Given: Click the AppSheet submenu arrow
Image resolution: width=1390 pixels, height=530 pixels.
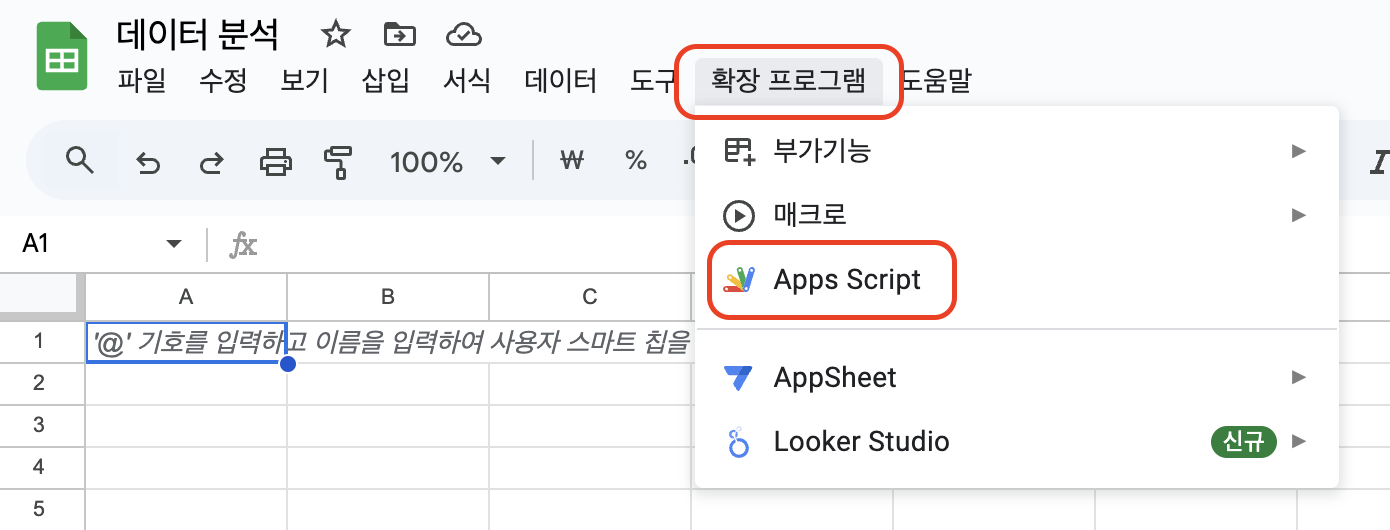Looking at the screenshot, I should [x=1299, y=377].
